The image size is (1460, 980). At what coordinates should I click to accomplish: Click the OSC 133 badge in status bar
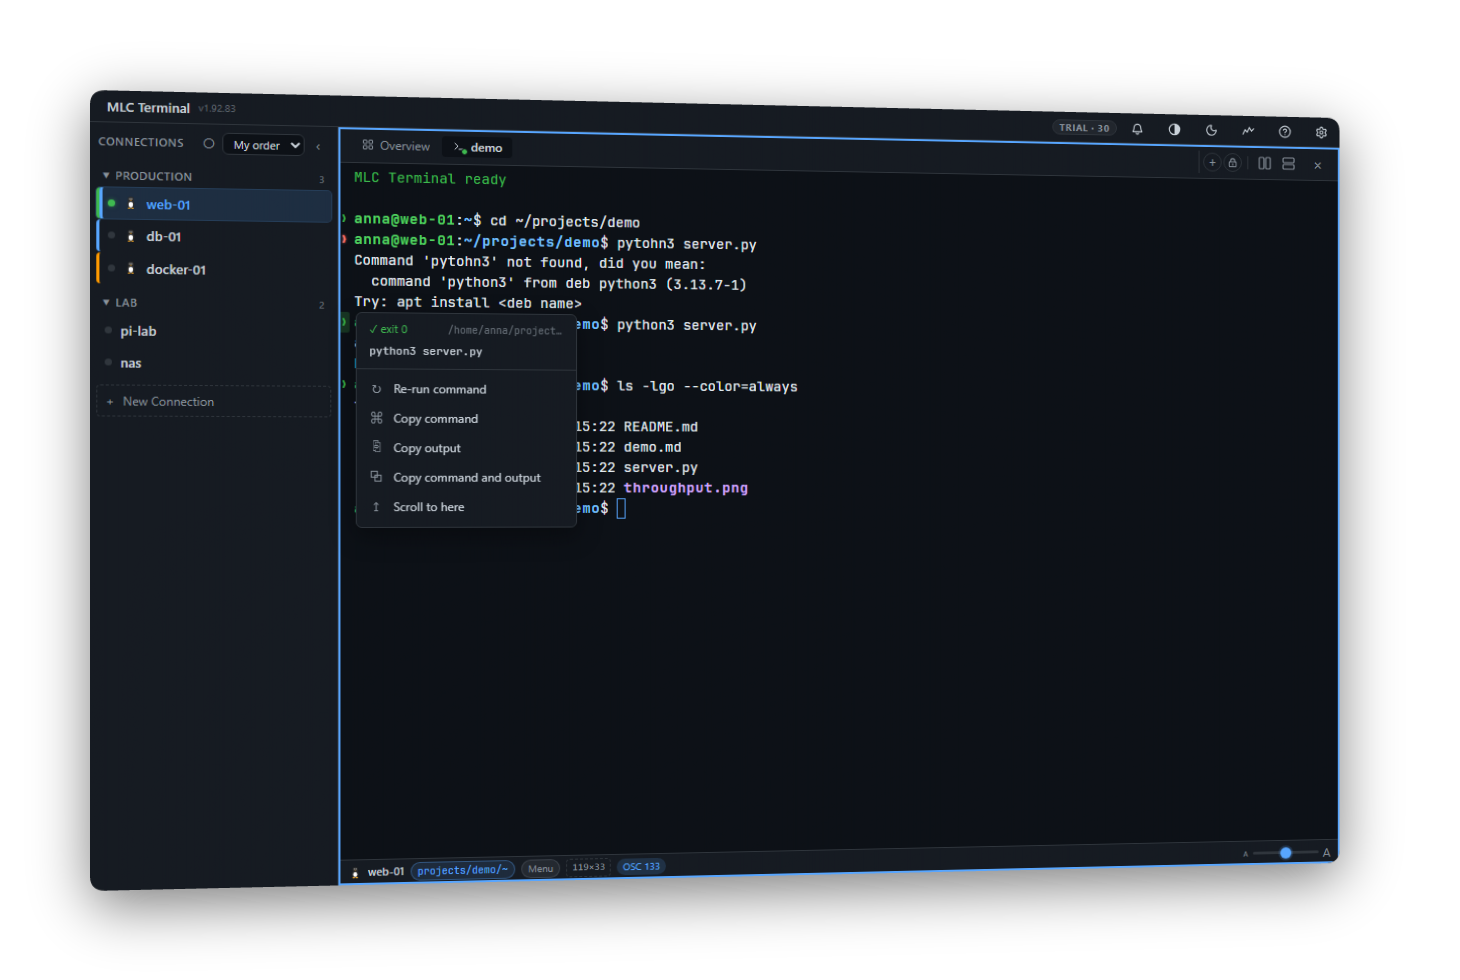[x=641, y=866]
